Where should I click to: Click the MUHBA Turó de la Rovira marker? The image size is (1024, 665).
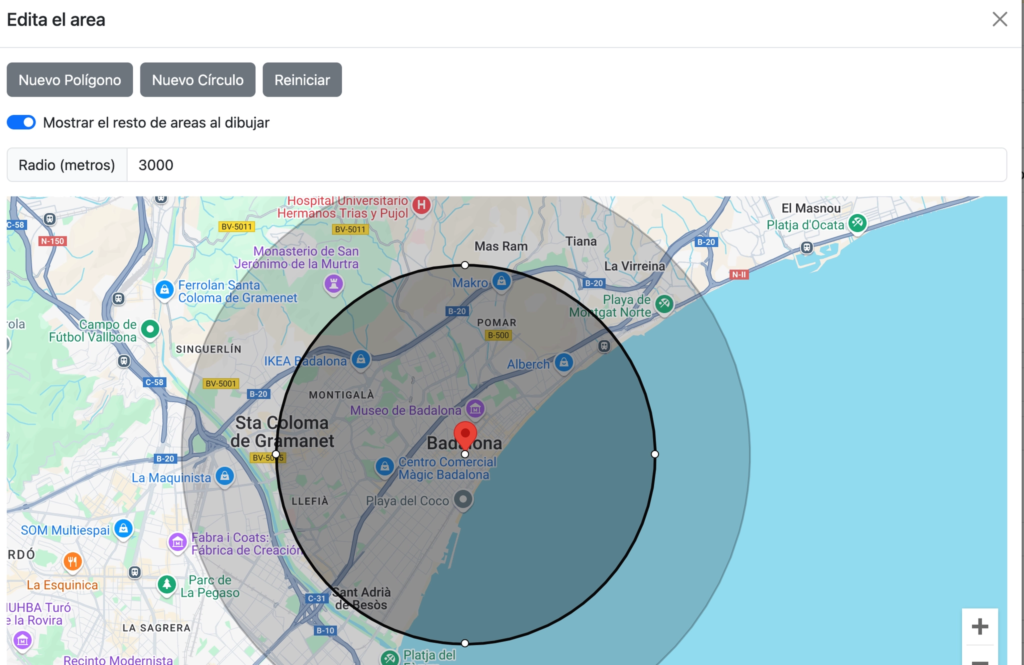[23, 640]
